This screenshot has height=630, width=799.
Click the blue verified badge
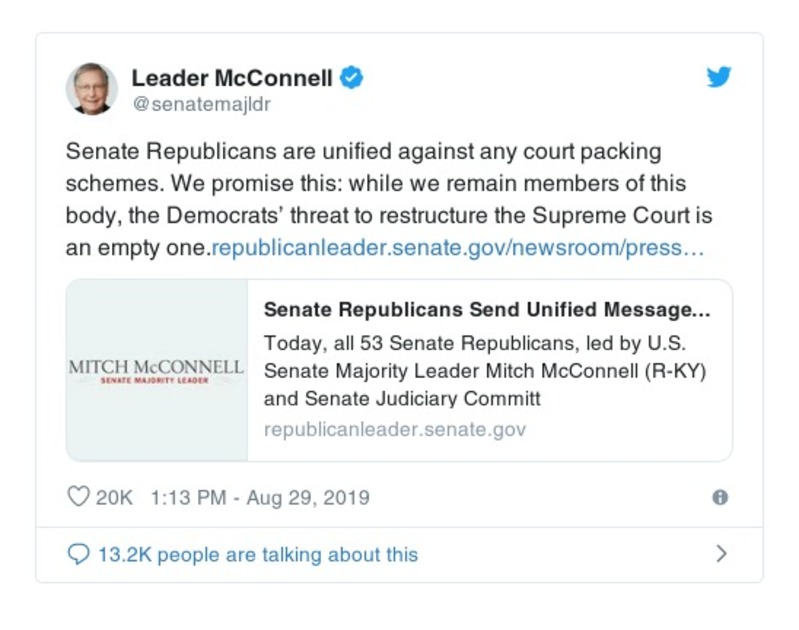tap(351, 78)
